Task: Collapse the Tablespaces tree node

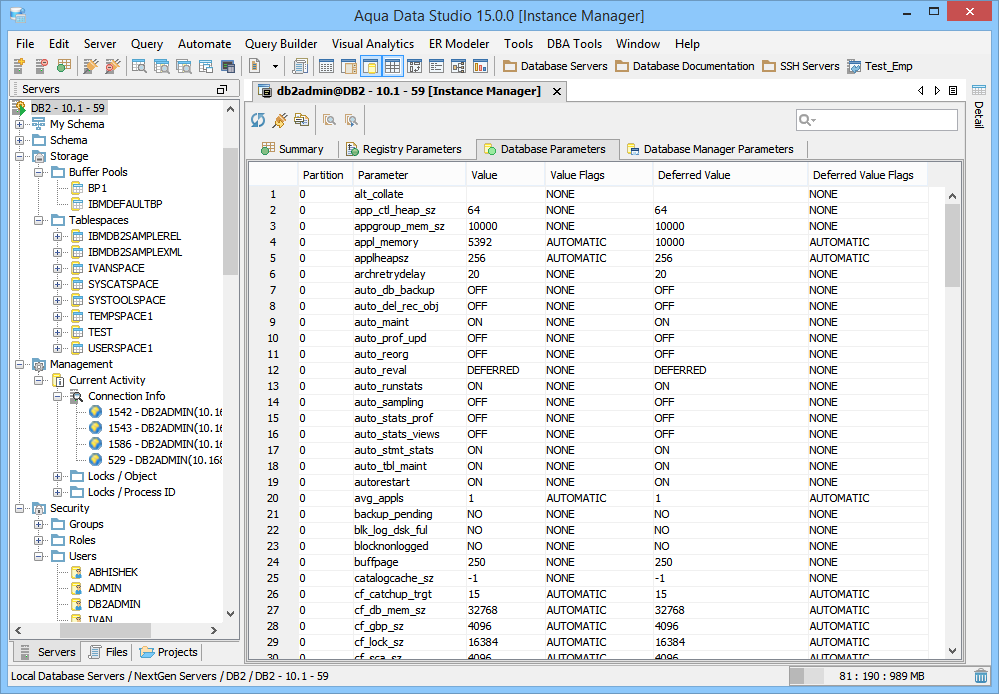Action: coord(39,220)
